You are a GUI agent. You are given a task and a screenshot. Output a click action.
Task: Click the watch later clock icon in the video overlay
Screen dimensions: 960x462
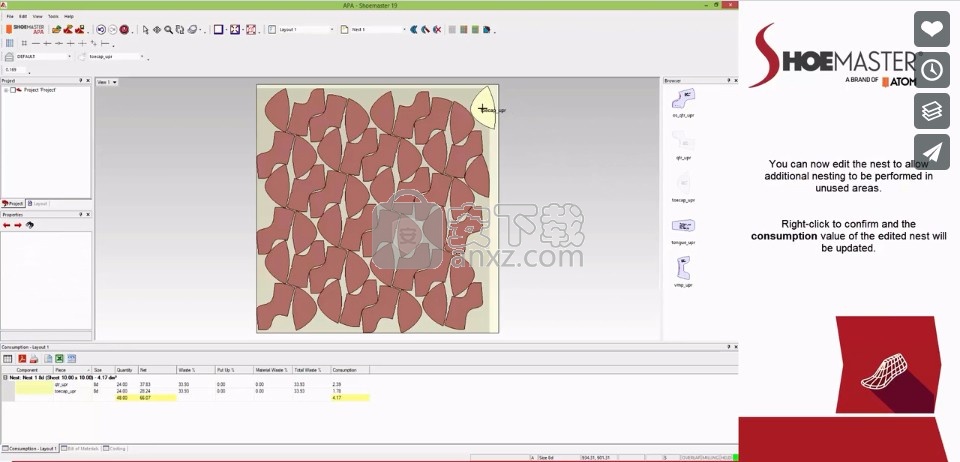(932, 70)
